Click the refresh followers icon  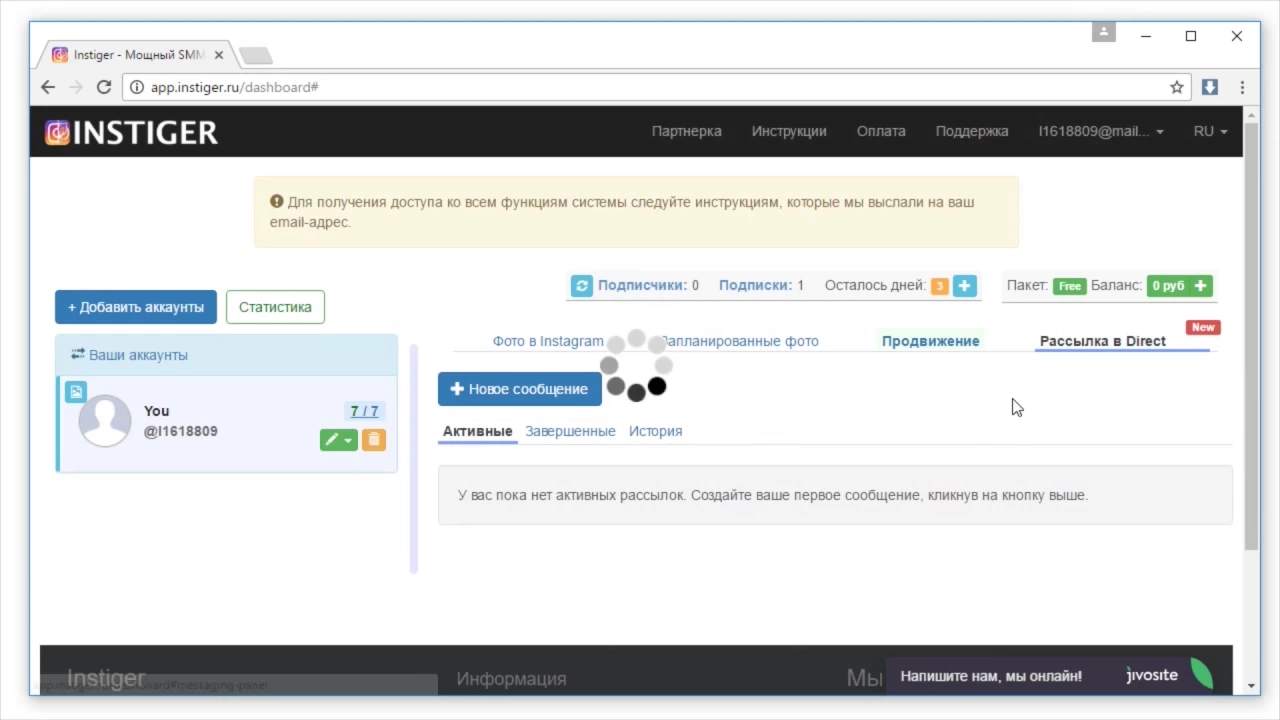(x=582, y=286)
